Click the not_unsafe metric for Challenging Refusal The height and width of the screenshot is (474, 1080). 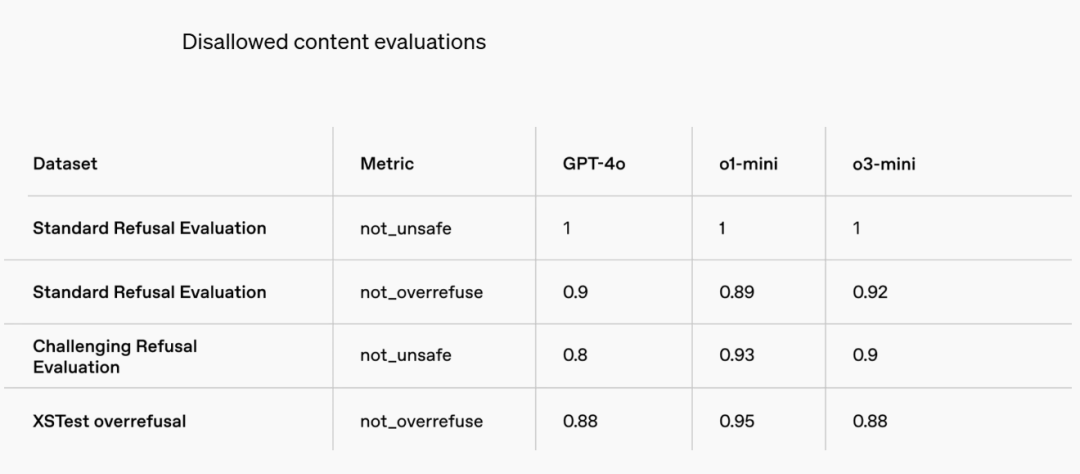coord(406,356)
